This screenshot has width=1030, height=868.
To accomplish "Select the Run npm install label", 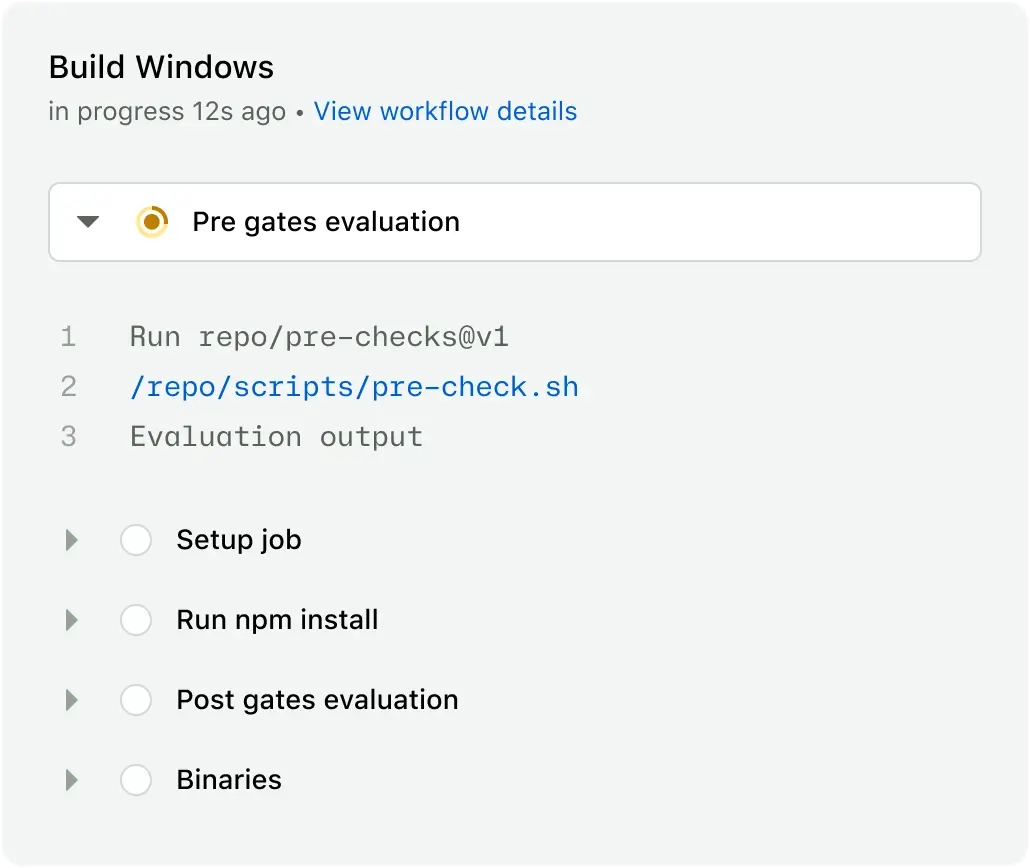I will pyautogui.click(x=277, y=620).
